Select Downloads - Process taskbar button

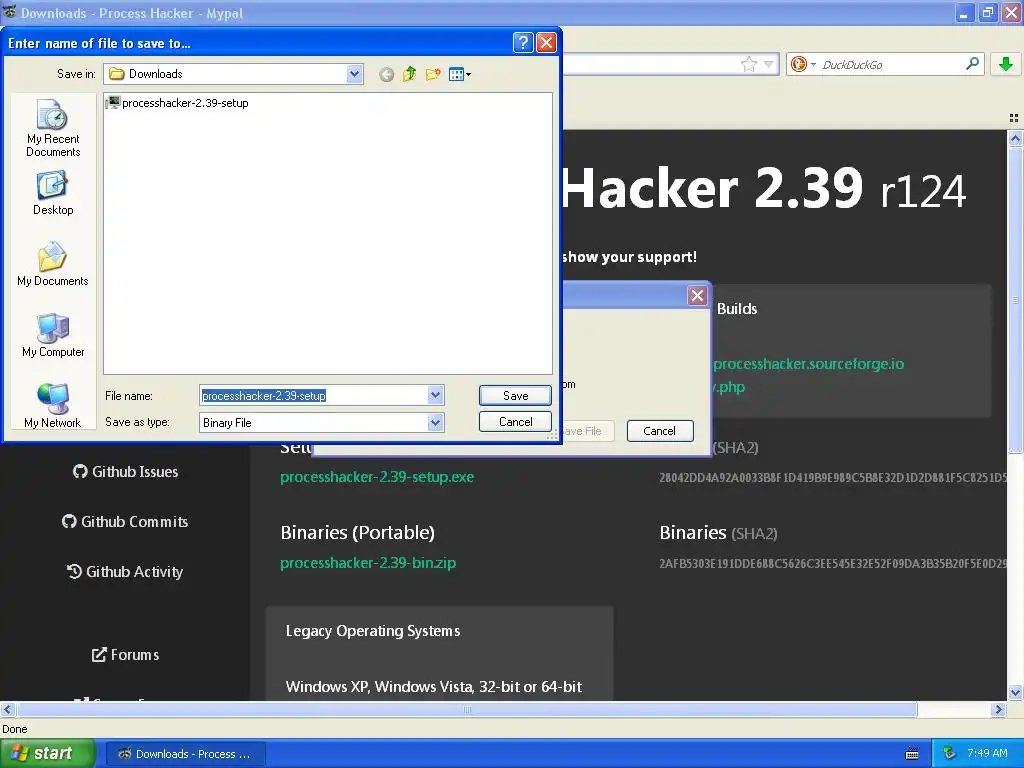(185, 754)
